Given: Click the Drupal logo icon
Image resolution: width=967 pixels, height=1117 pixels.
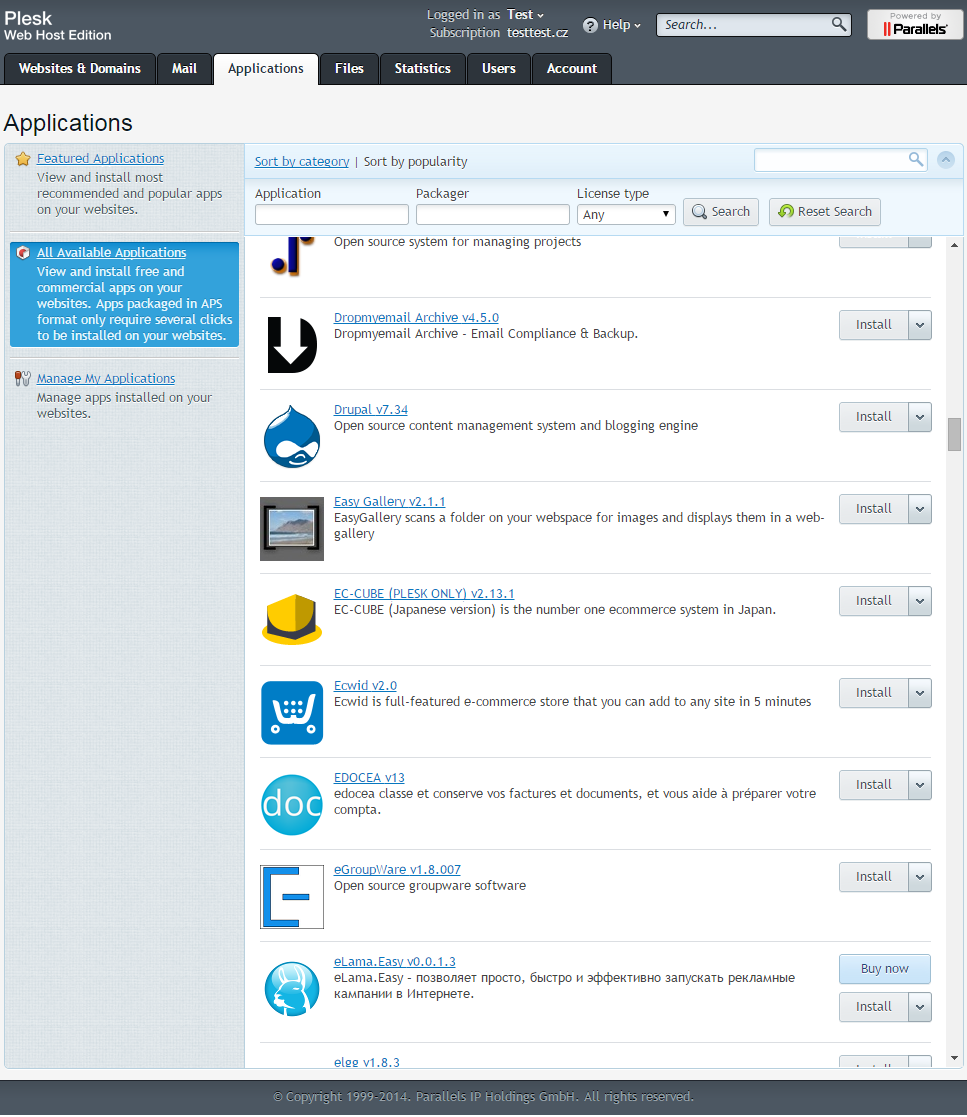Looking at the screenshot, I should click(x=292, y=436).
